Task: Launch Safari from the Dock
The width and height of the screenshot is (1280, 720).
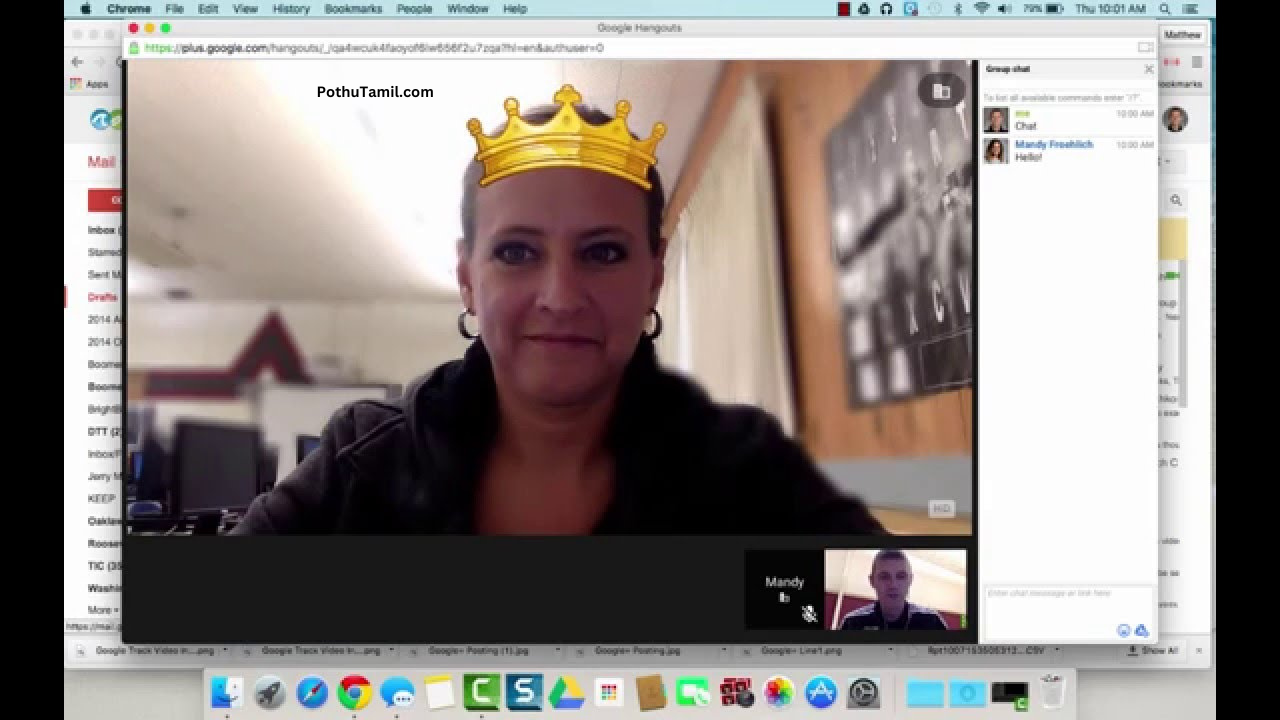Action: click(x=312, y=692)
